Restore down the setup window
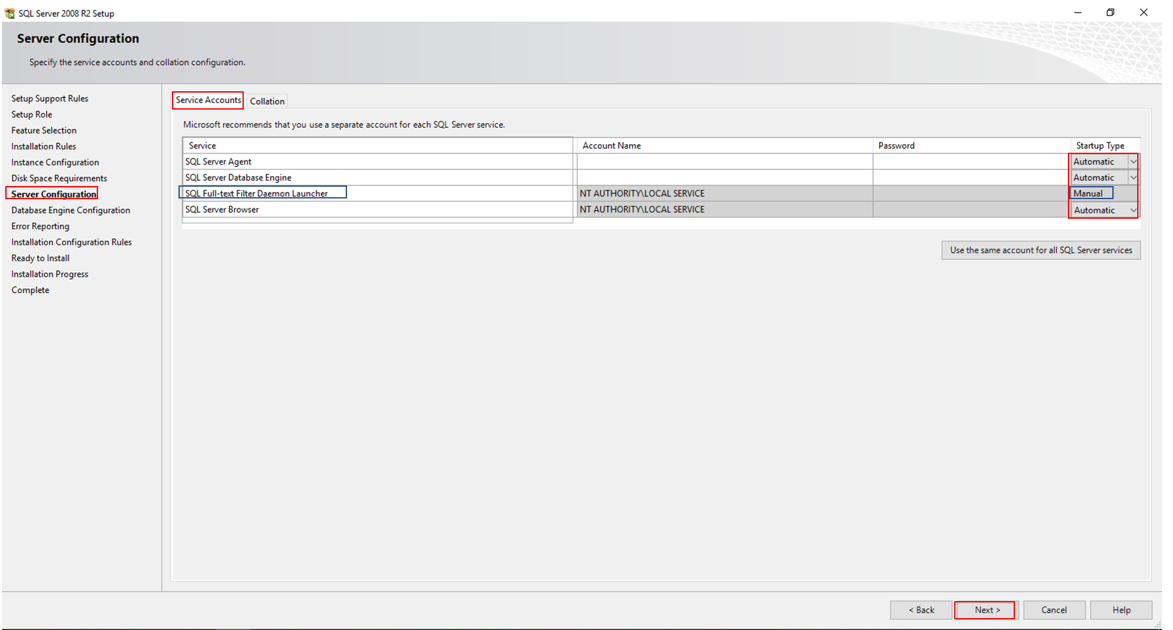This screenshot has width=1173, height=630. click(1110, 13)
